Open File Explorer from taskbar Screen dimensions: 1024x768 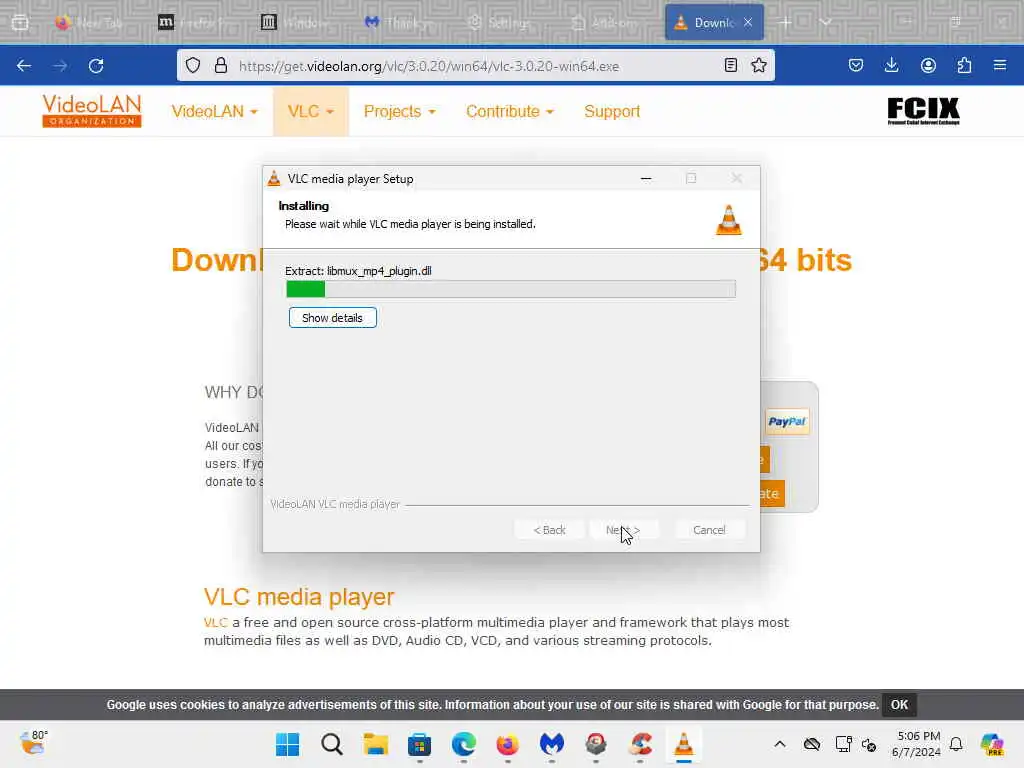click(376, 744)
